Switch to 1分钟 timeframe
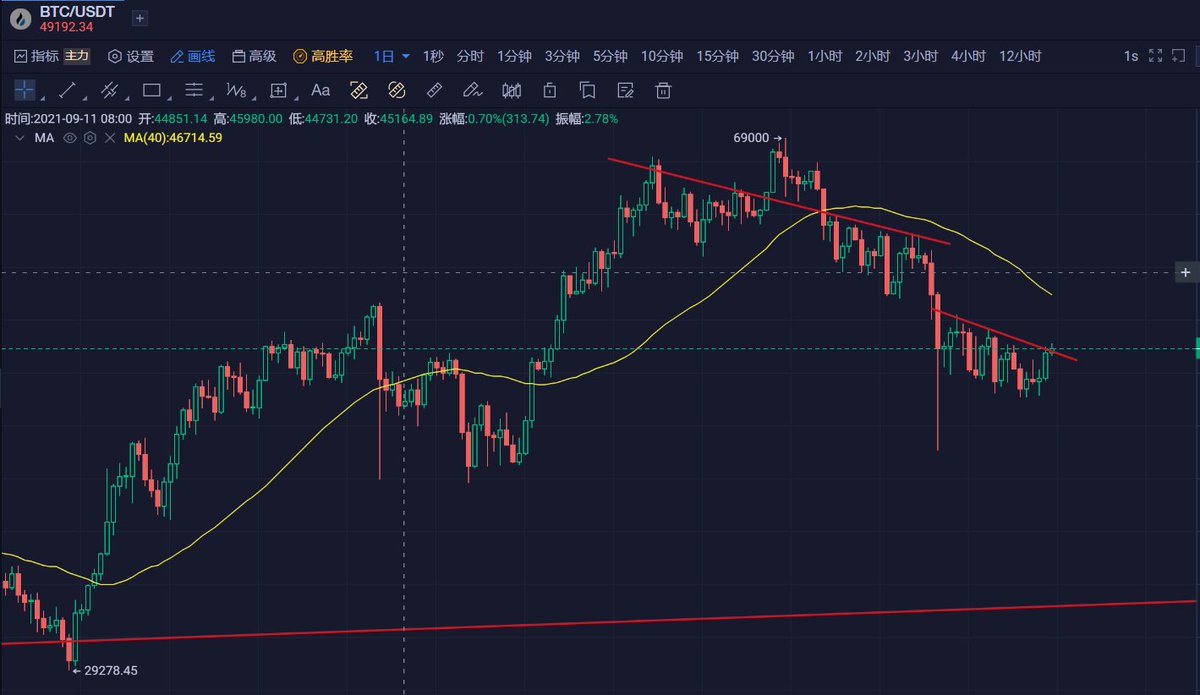Viewport: 1200px width, 695px height. pyautogui.click(x=514, y=56)
